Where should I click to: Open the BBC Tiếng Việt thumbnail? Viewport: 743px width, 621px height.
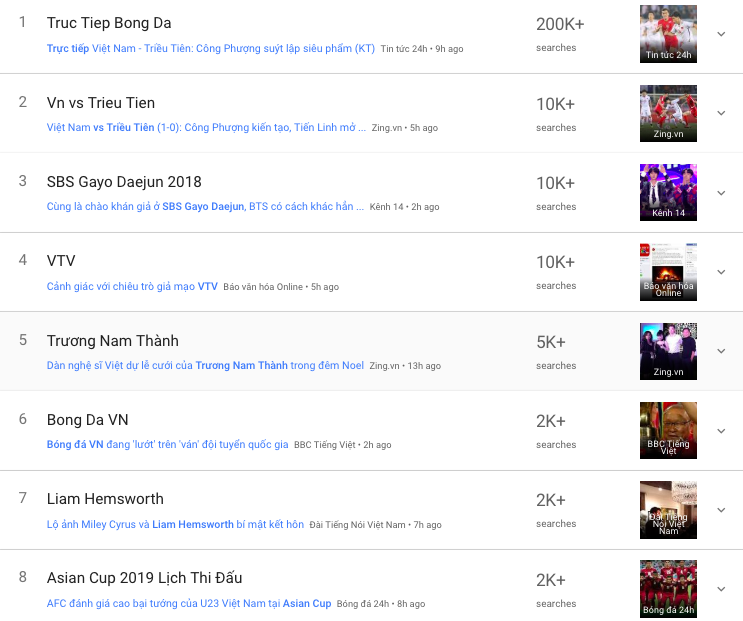pyautogui.click(x=668, y=430)
